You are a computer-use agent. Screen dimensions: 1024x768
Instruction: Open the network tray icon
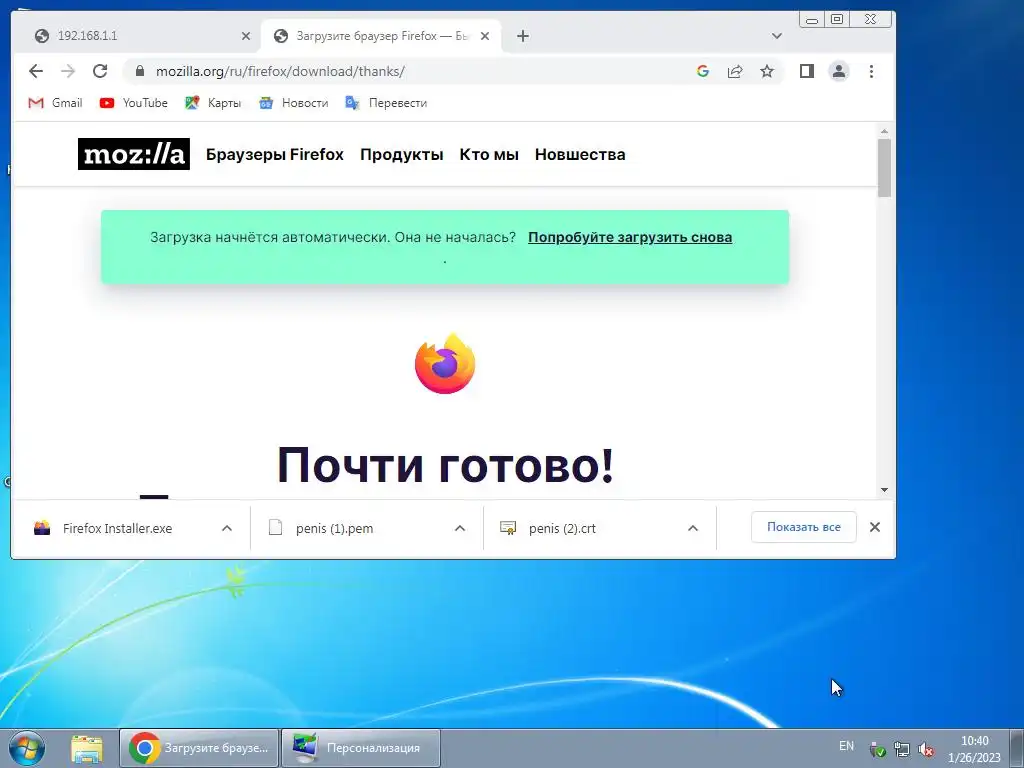(x=902, y=750)
